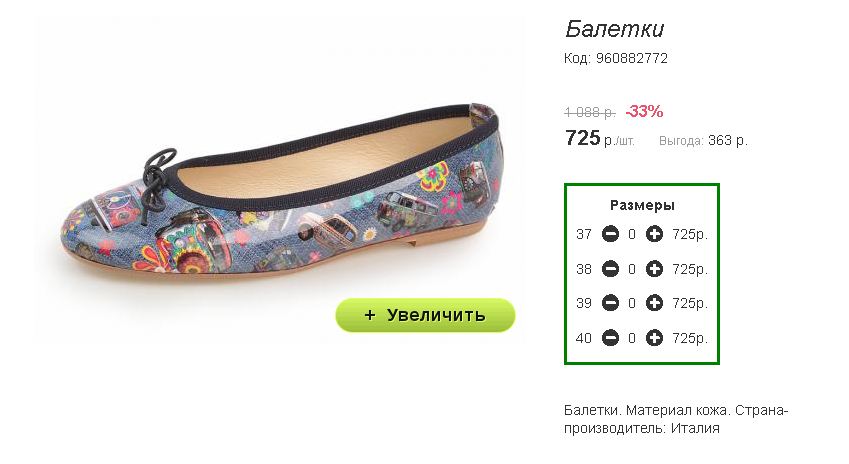The width and height of the screenshot is (849, 464).
Task: Click plus icon for size 39
Action: [654, 303]
